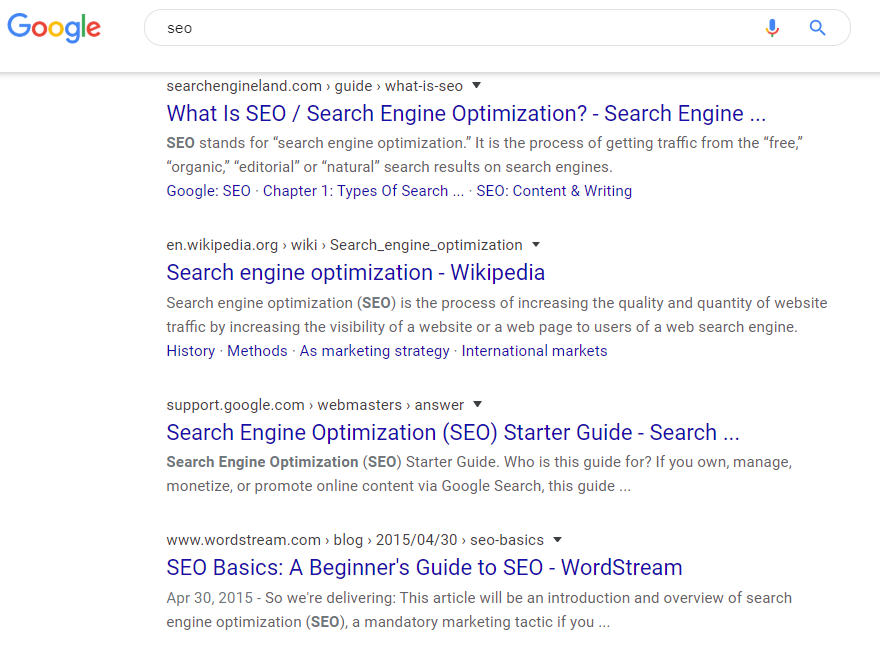The width and height of the screenshot is (880, 652).
Task: Follow the Google: SEO sitelink
Action: click(208, 191)
